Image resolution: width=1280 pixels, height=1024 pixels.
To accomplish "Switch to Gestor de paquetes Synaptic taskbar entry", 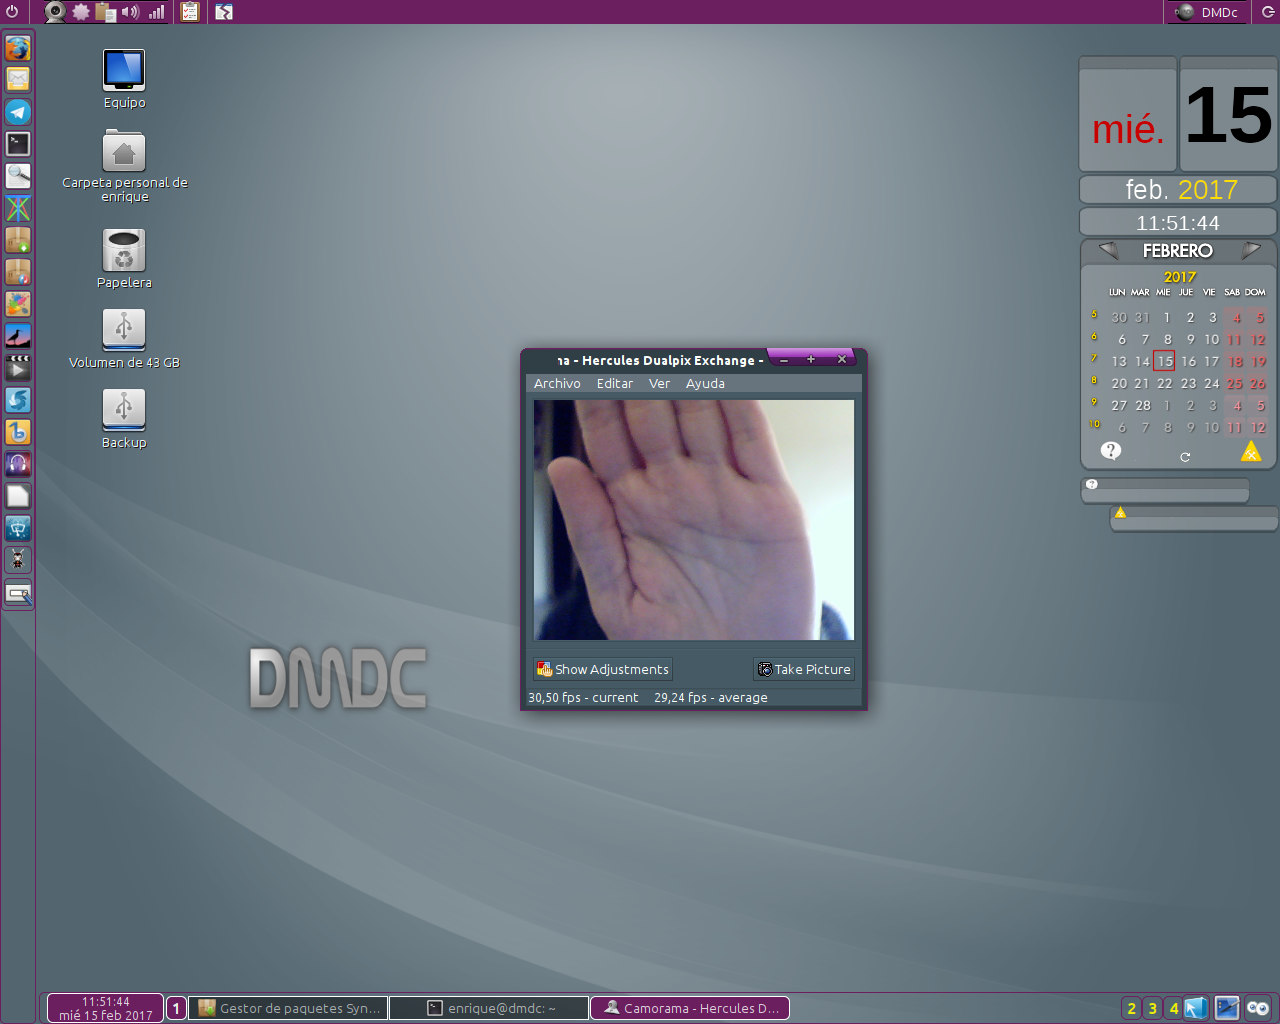I will tap(288, 1008).
